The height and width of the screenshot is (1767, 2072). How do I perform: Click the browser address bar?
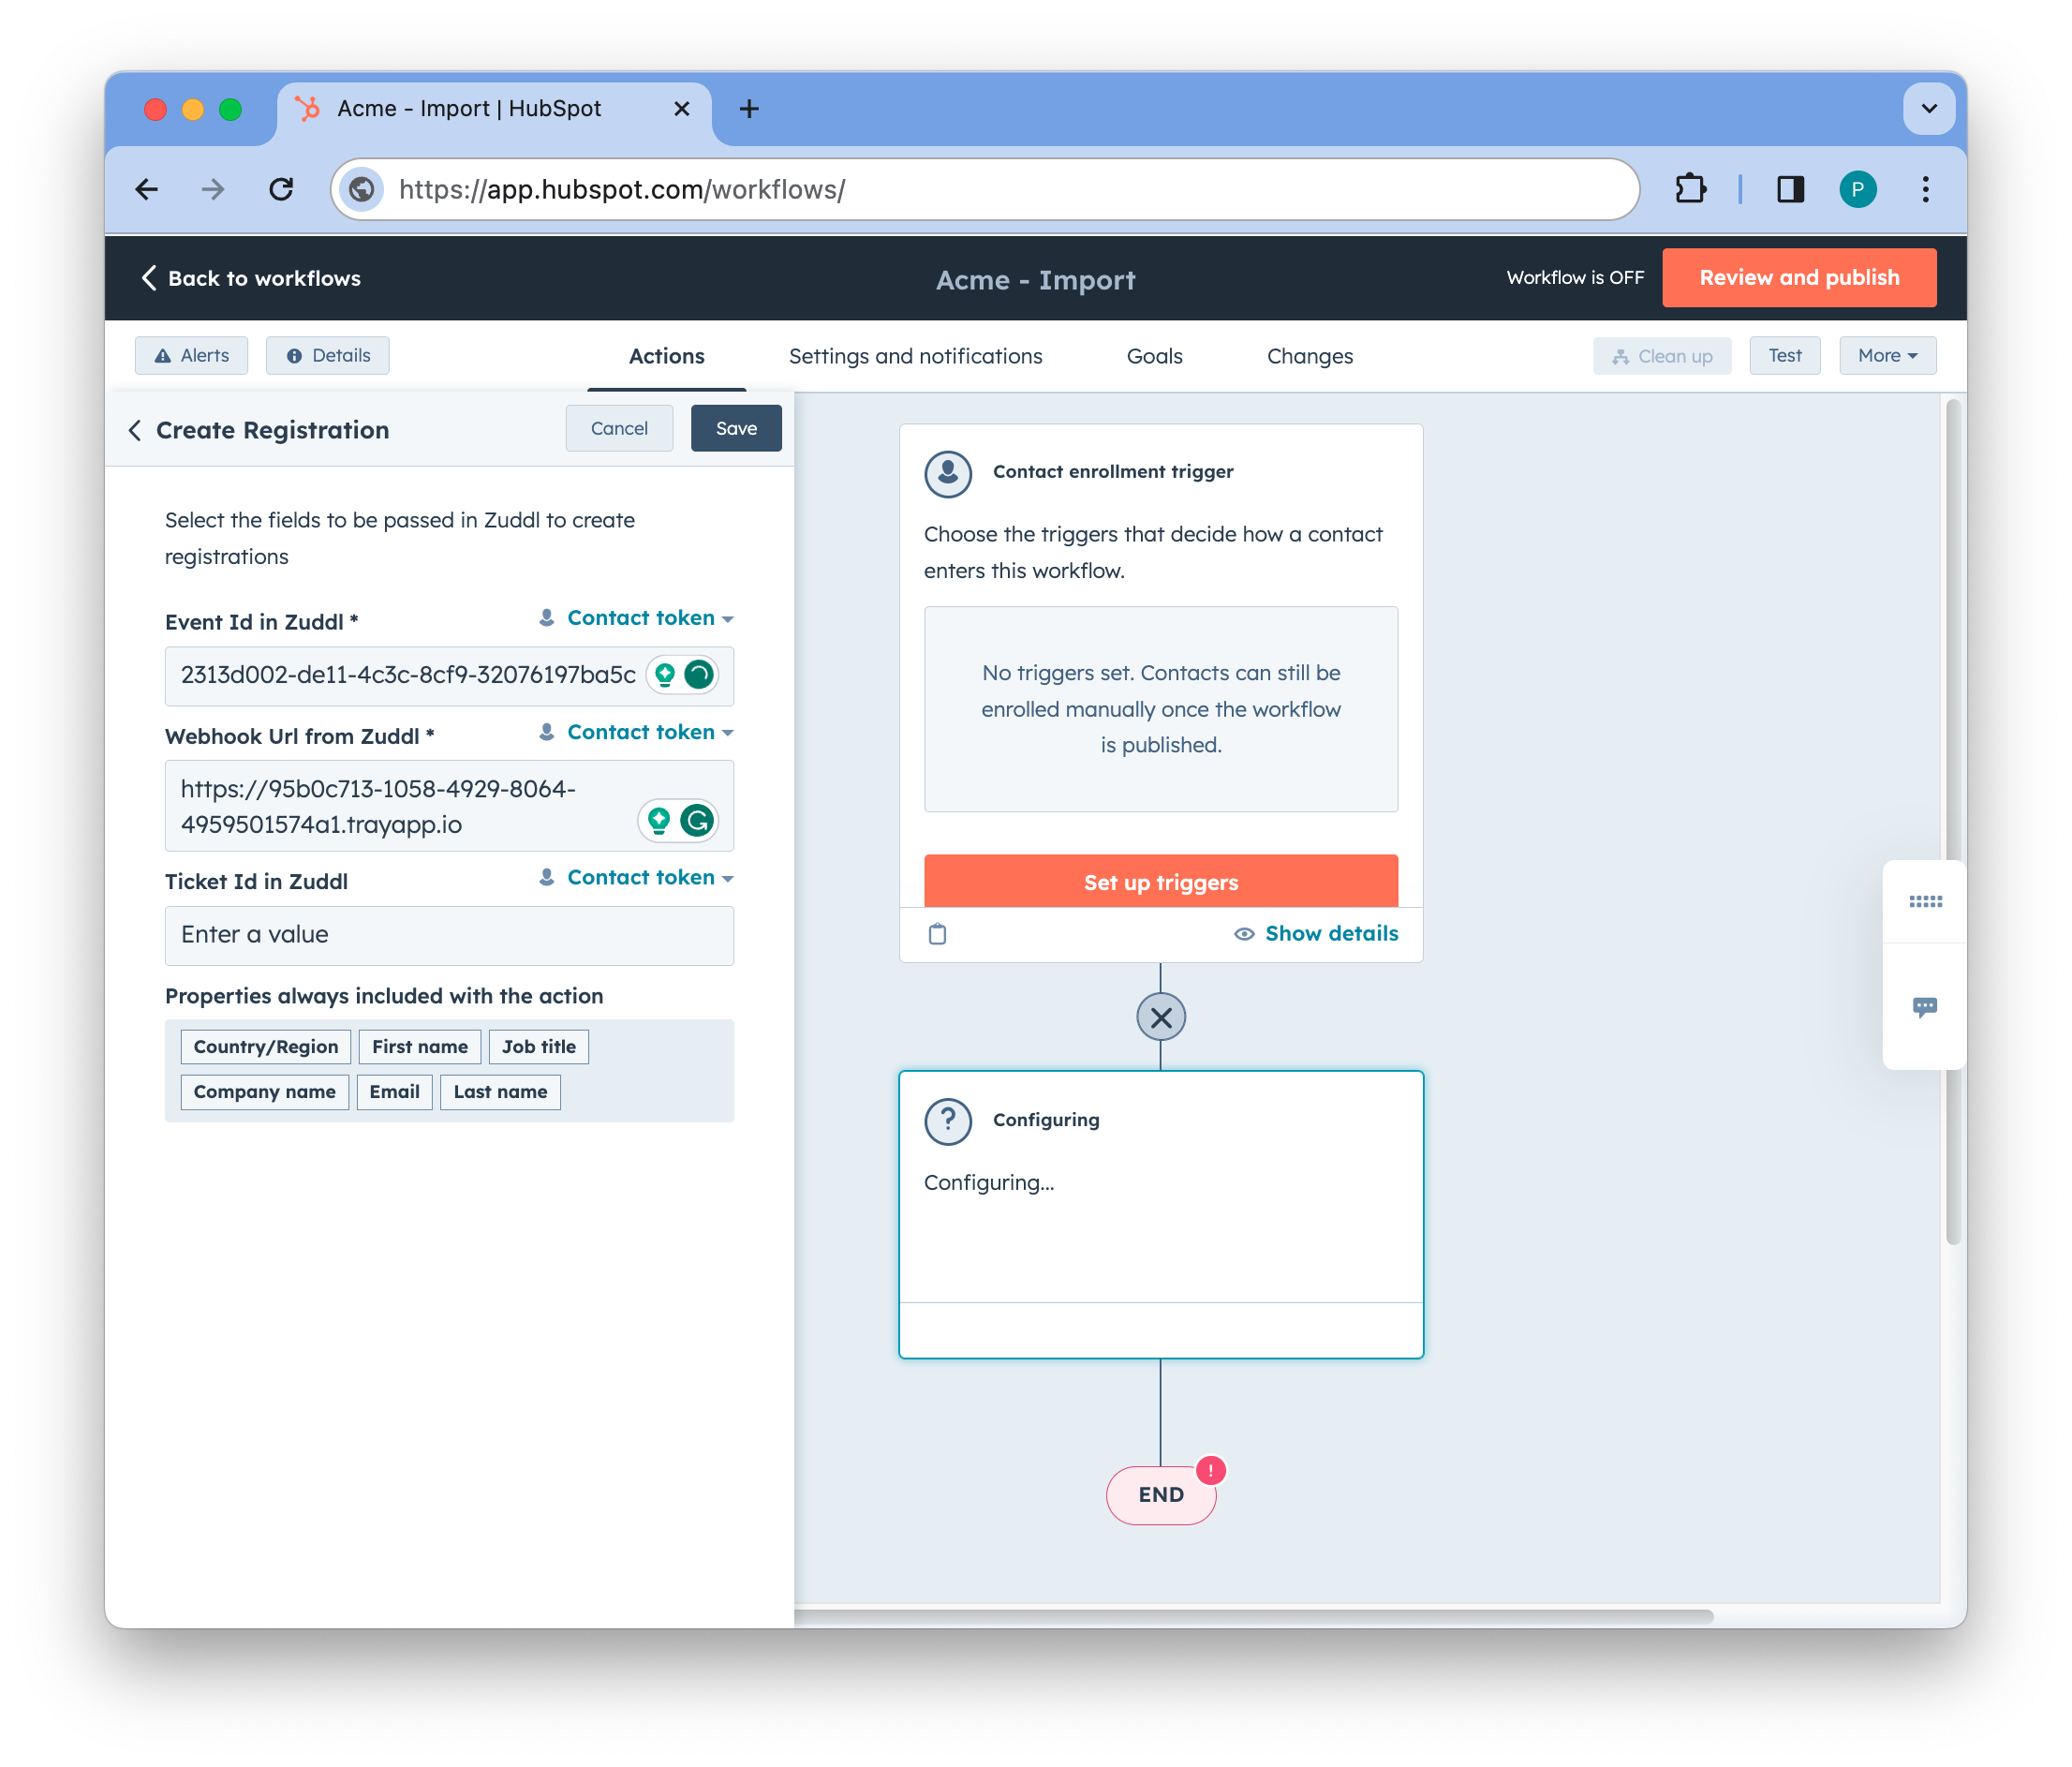(x=985, y=189)
